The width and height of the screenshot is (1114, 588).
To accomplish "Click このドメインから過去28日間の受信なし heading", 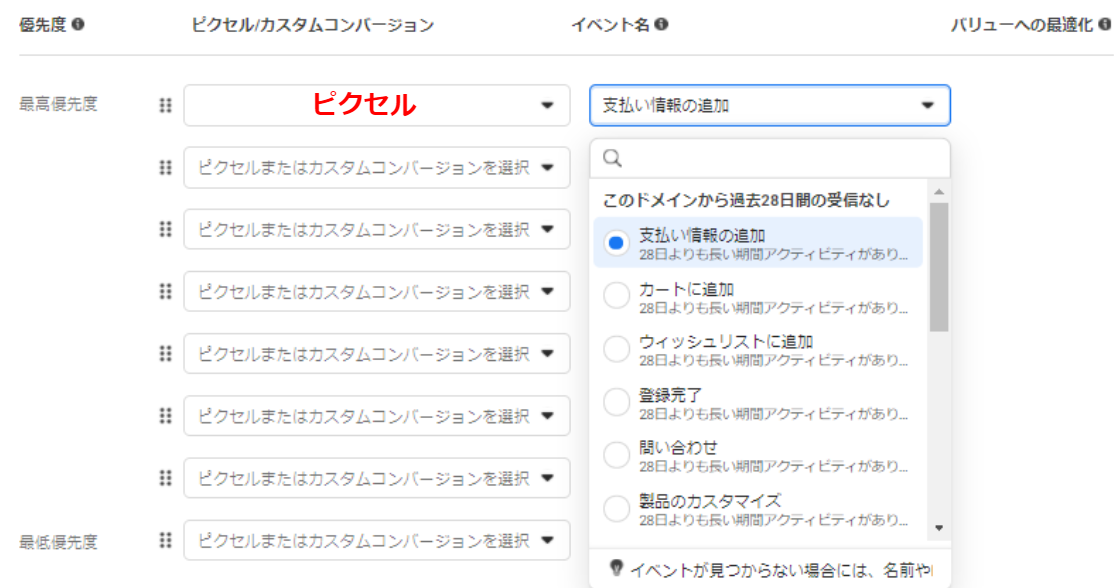I will coord(746,200).
